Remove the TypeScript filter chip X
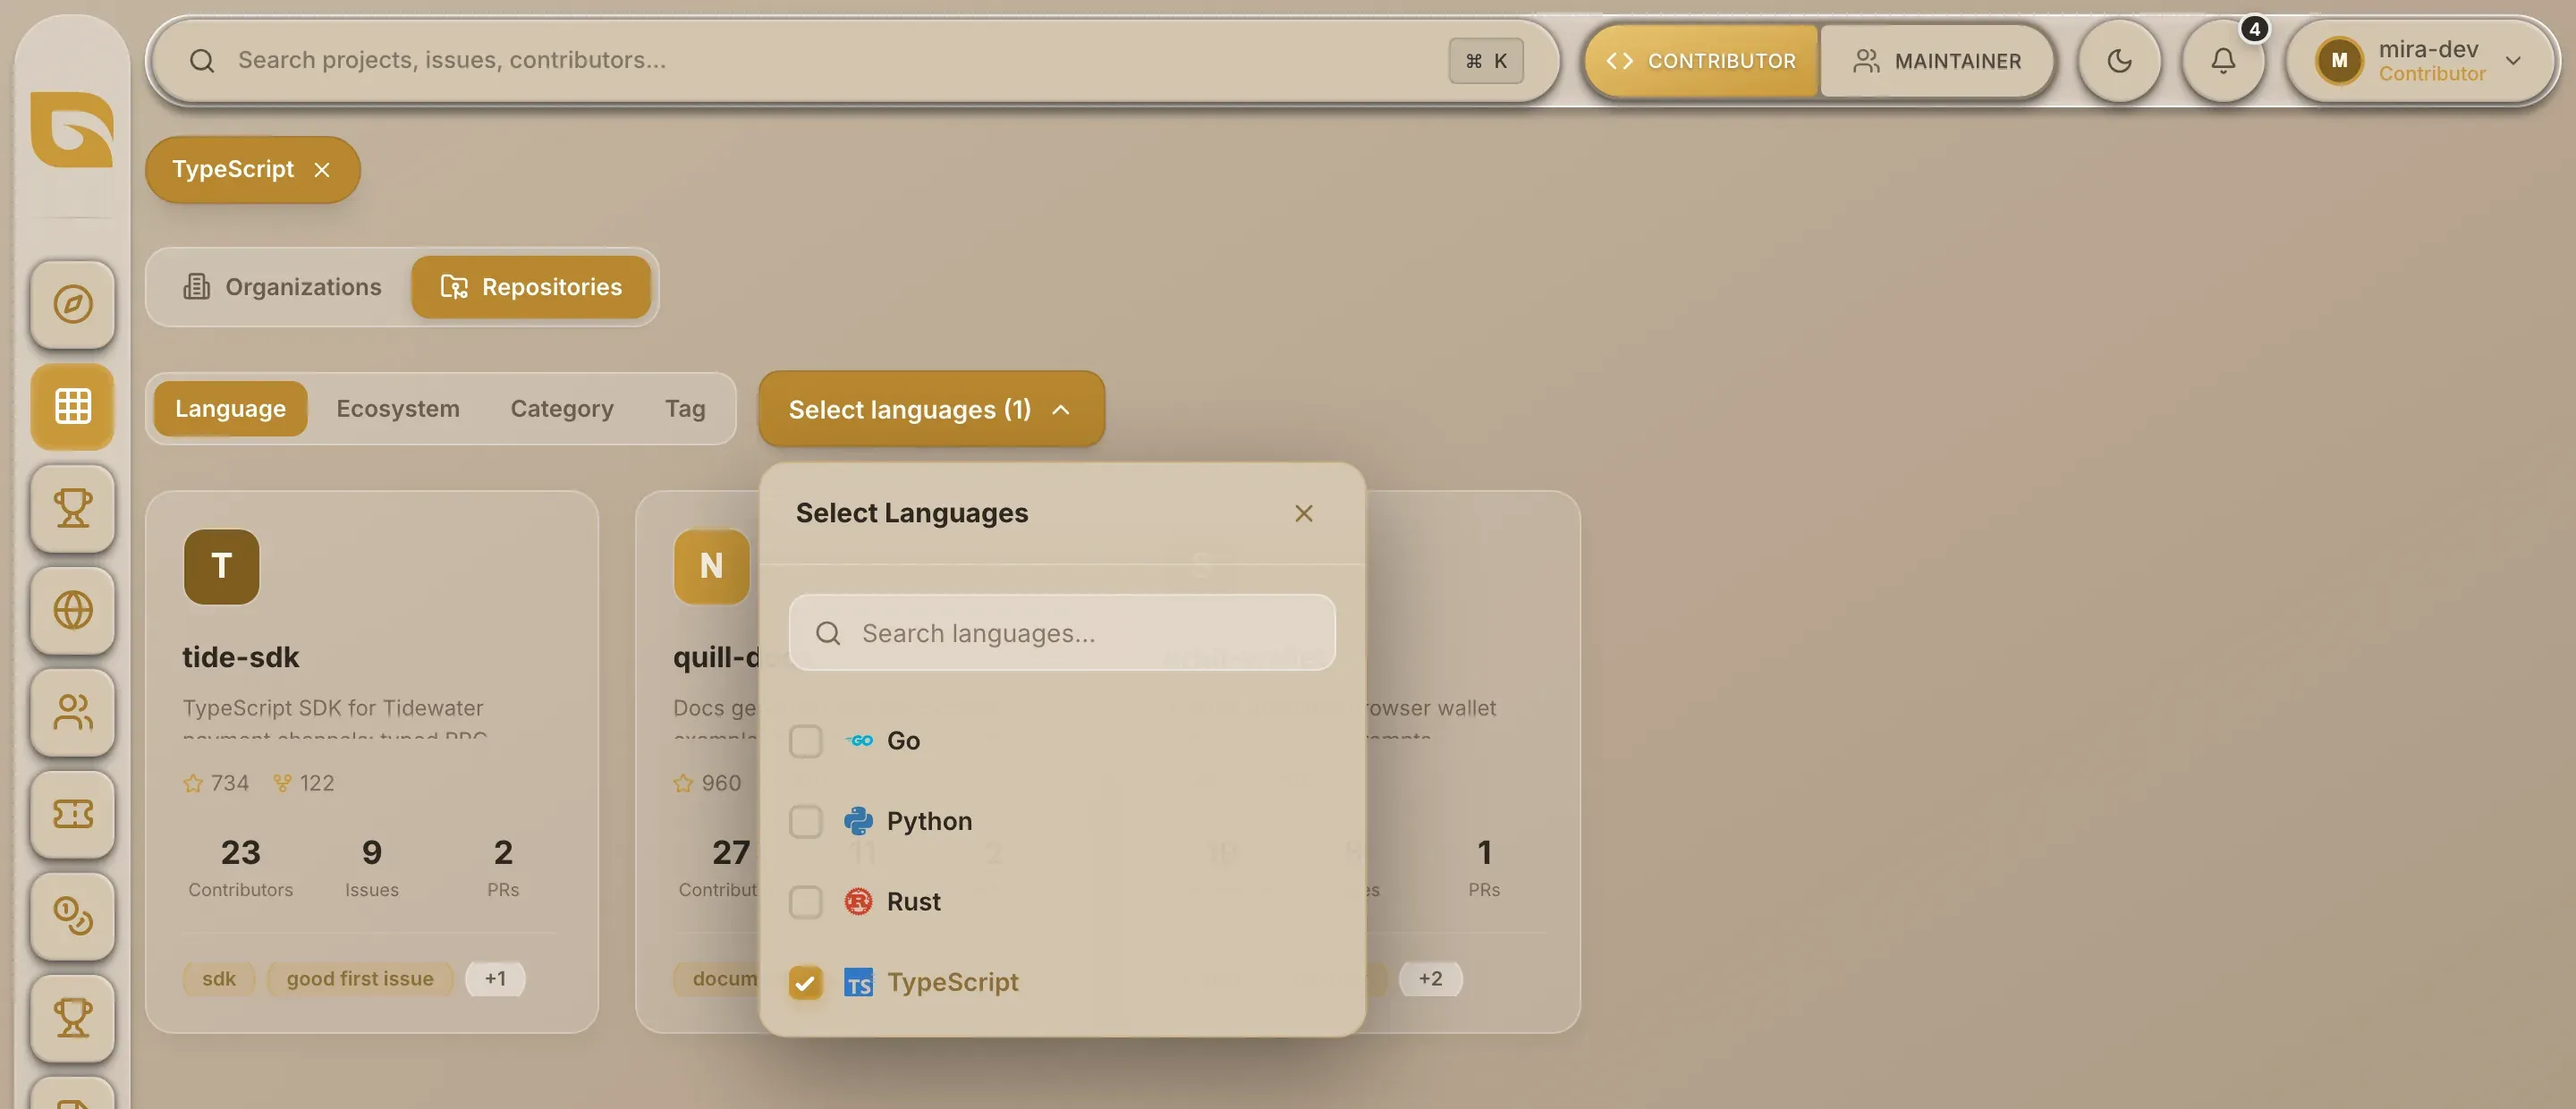The width and height of the screenshot is (2576, 1109). (x=322, y=170)
